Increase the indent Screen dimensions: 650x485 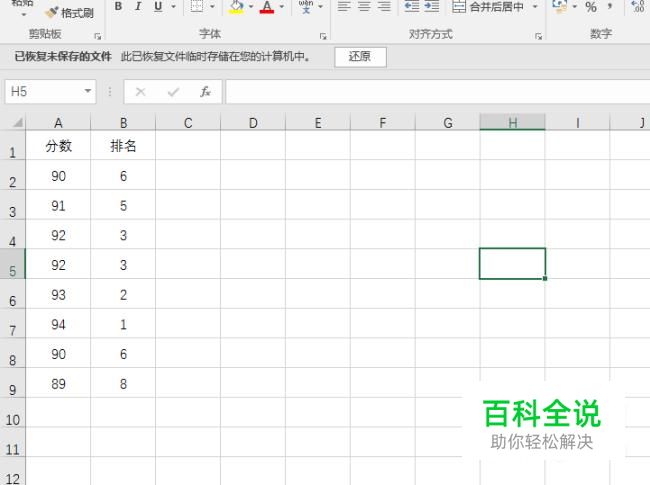pos(432,6)
